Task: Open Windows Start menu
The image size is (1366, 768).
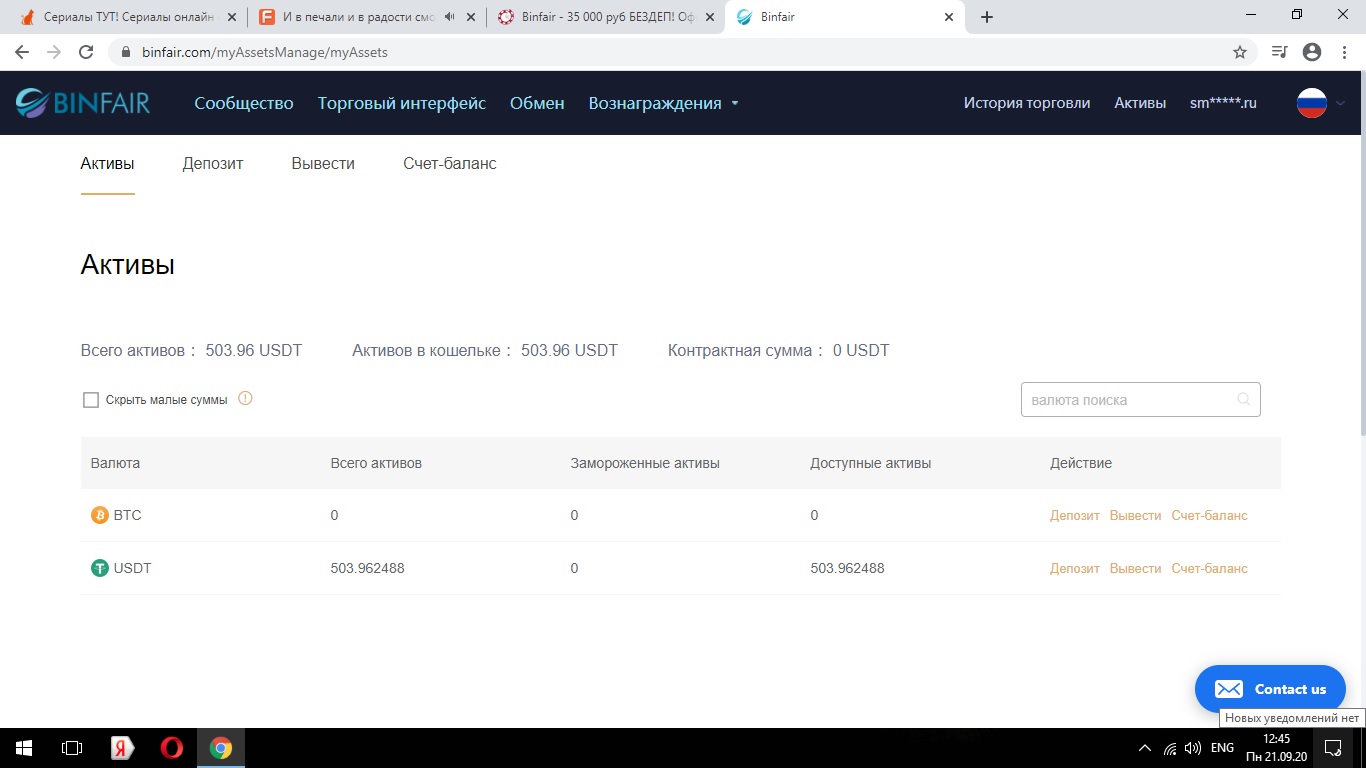Action: pyautogui.click(x=23, y=748)
